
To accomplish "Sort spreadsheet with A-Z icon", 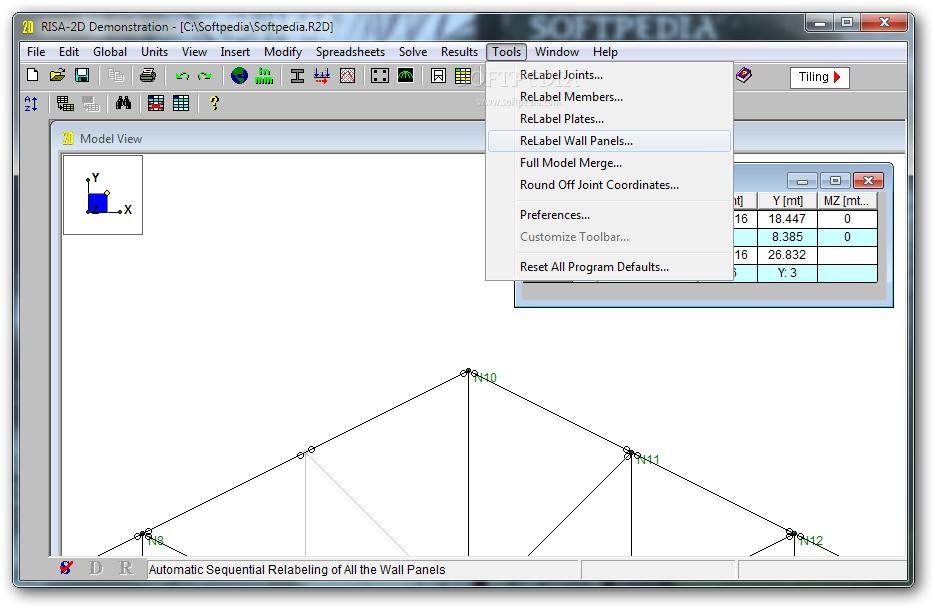I will (32, 104).
